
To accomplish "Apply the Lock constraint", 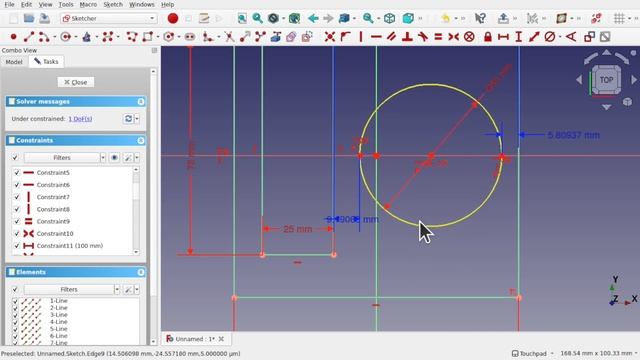I will click(488, 37).
